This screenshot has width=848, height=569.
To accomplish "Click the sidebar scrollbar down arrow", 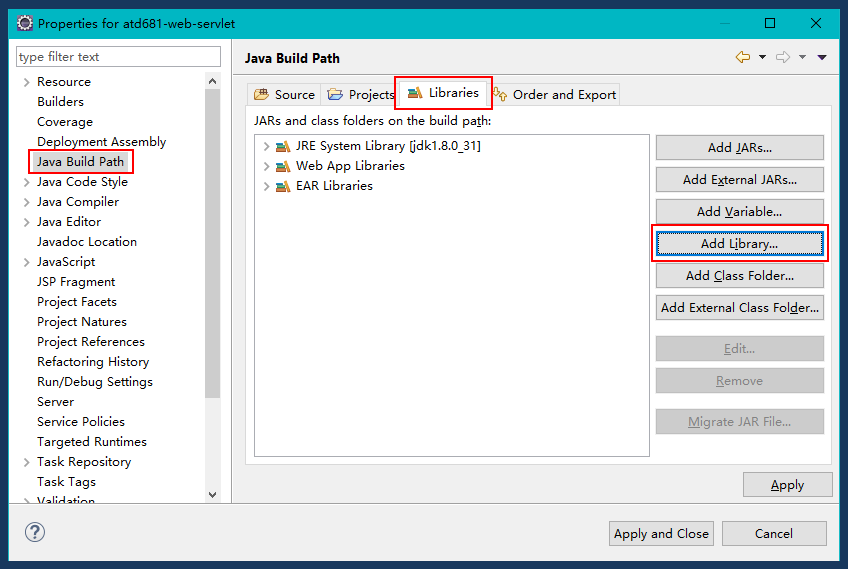I will click(x=213, y=494).
